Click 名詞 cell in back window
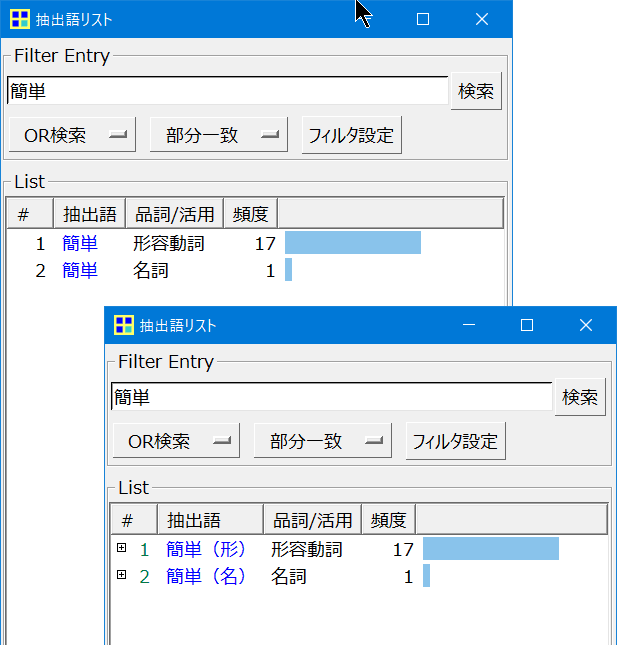Viewport: 617px width, 645px height. tap(151, 270)
